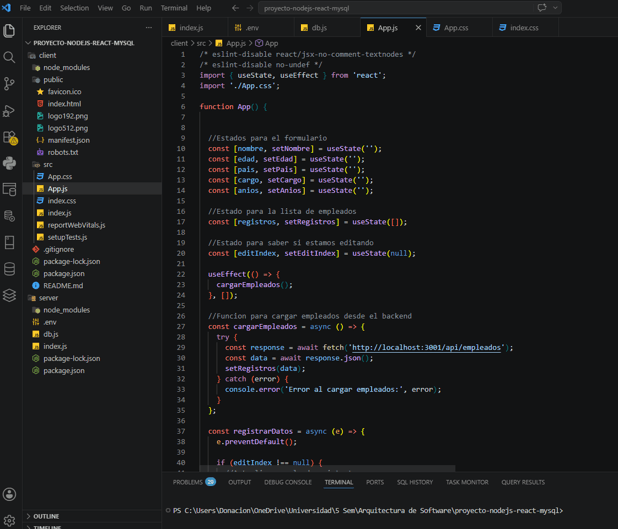
Task: Open the Search view in activity bar
Action: (9, 58)
